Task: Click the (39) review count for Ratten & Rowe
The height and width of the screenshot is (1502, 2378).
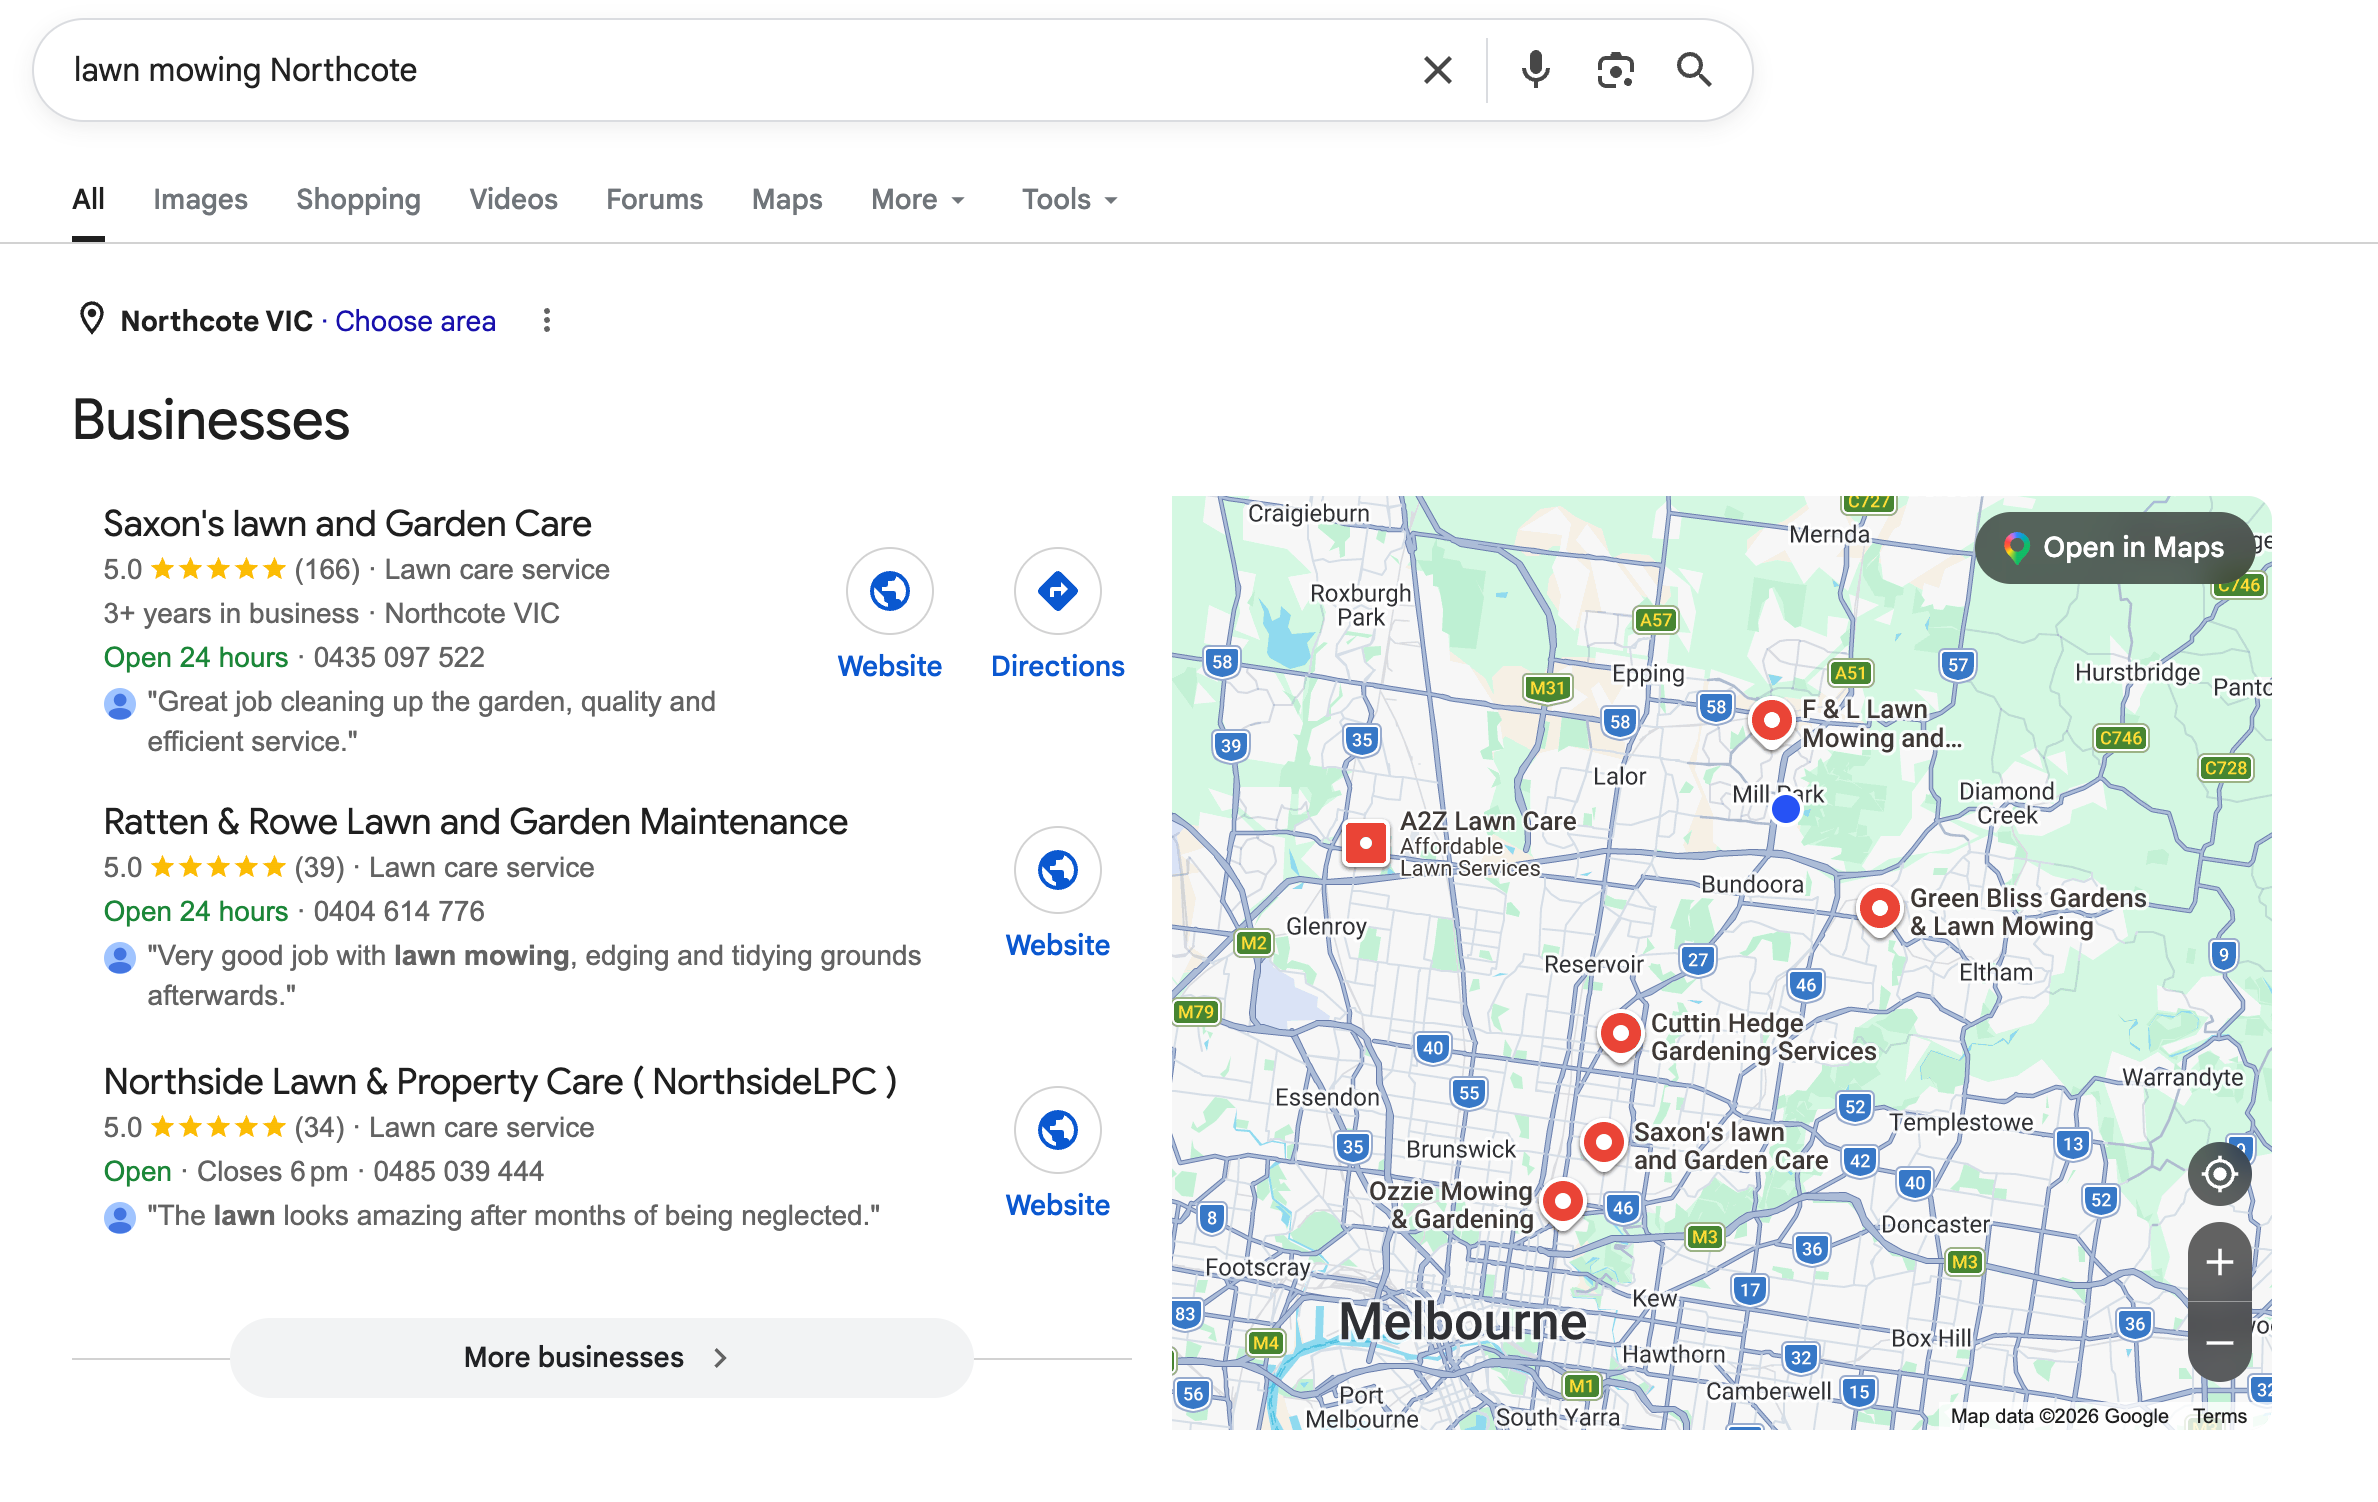Action: [319, 868]
